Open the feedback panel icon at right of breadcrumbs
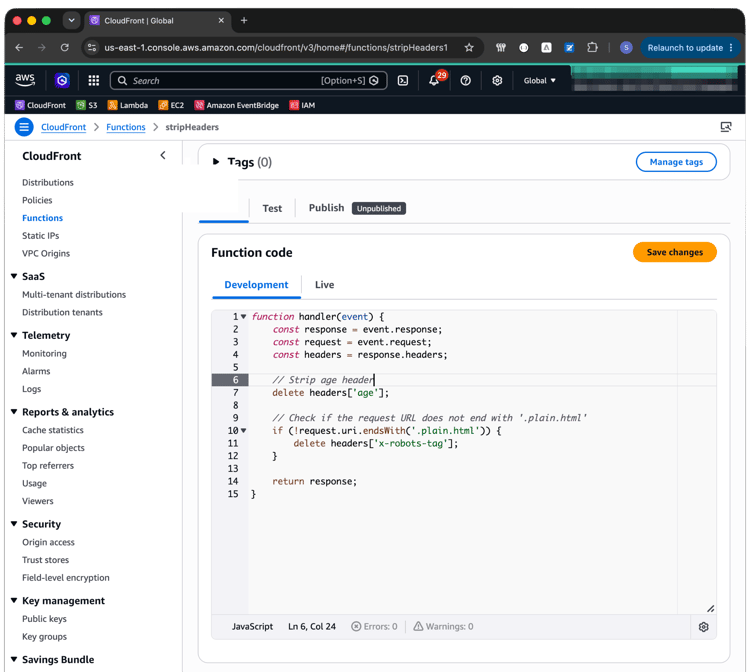750x672 pixels. (726, 127)
